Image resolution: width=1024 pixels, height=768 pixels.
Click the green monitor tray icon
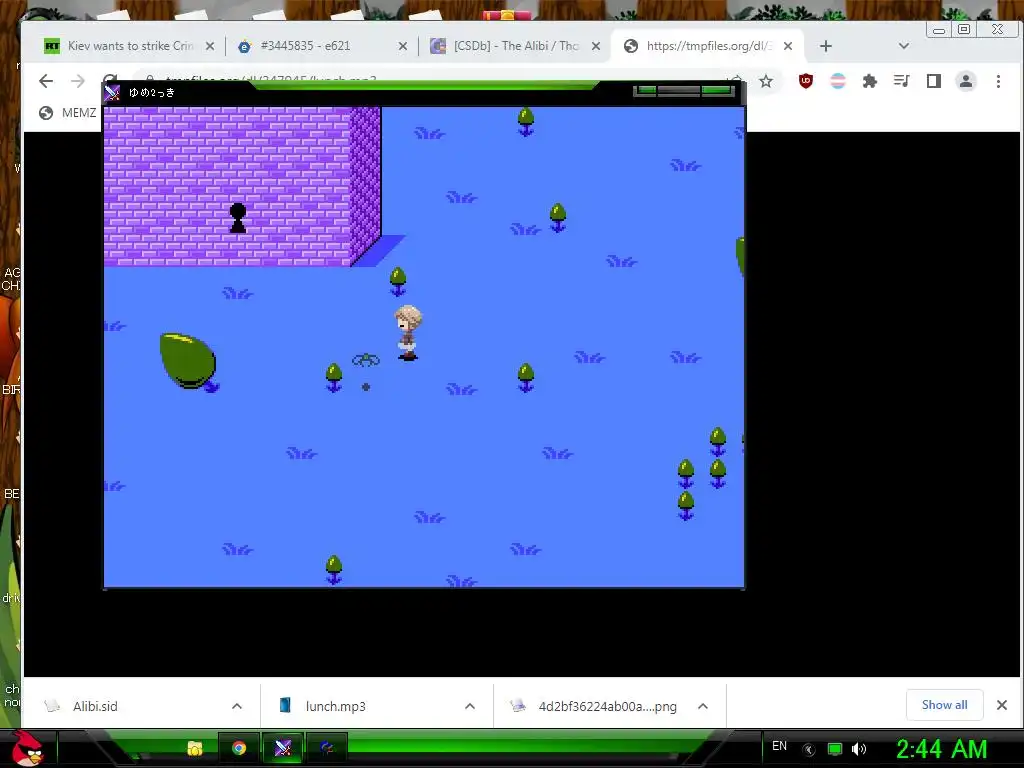(835, 749)
